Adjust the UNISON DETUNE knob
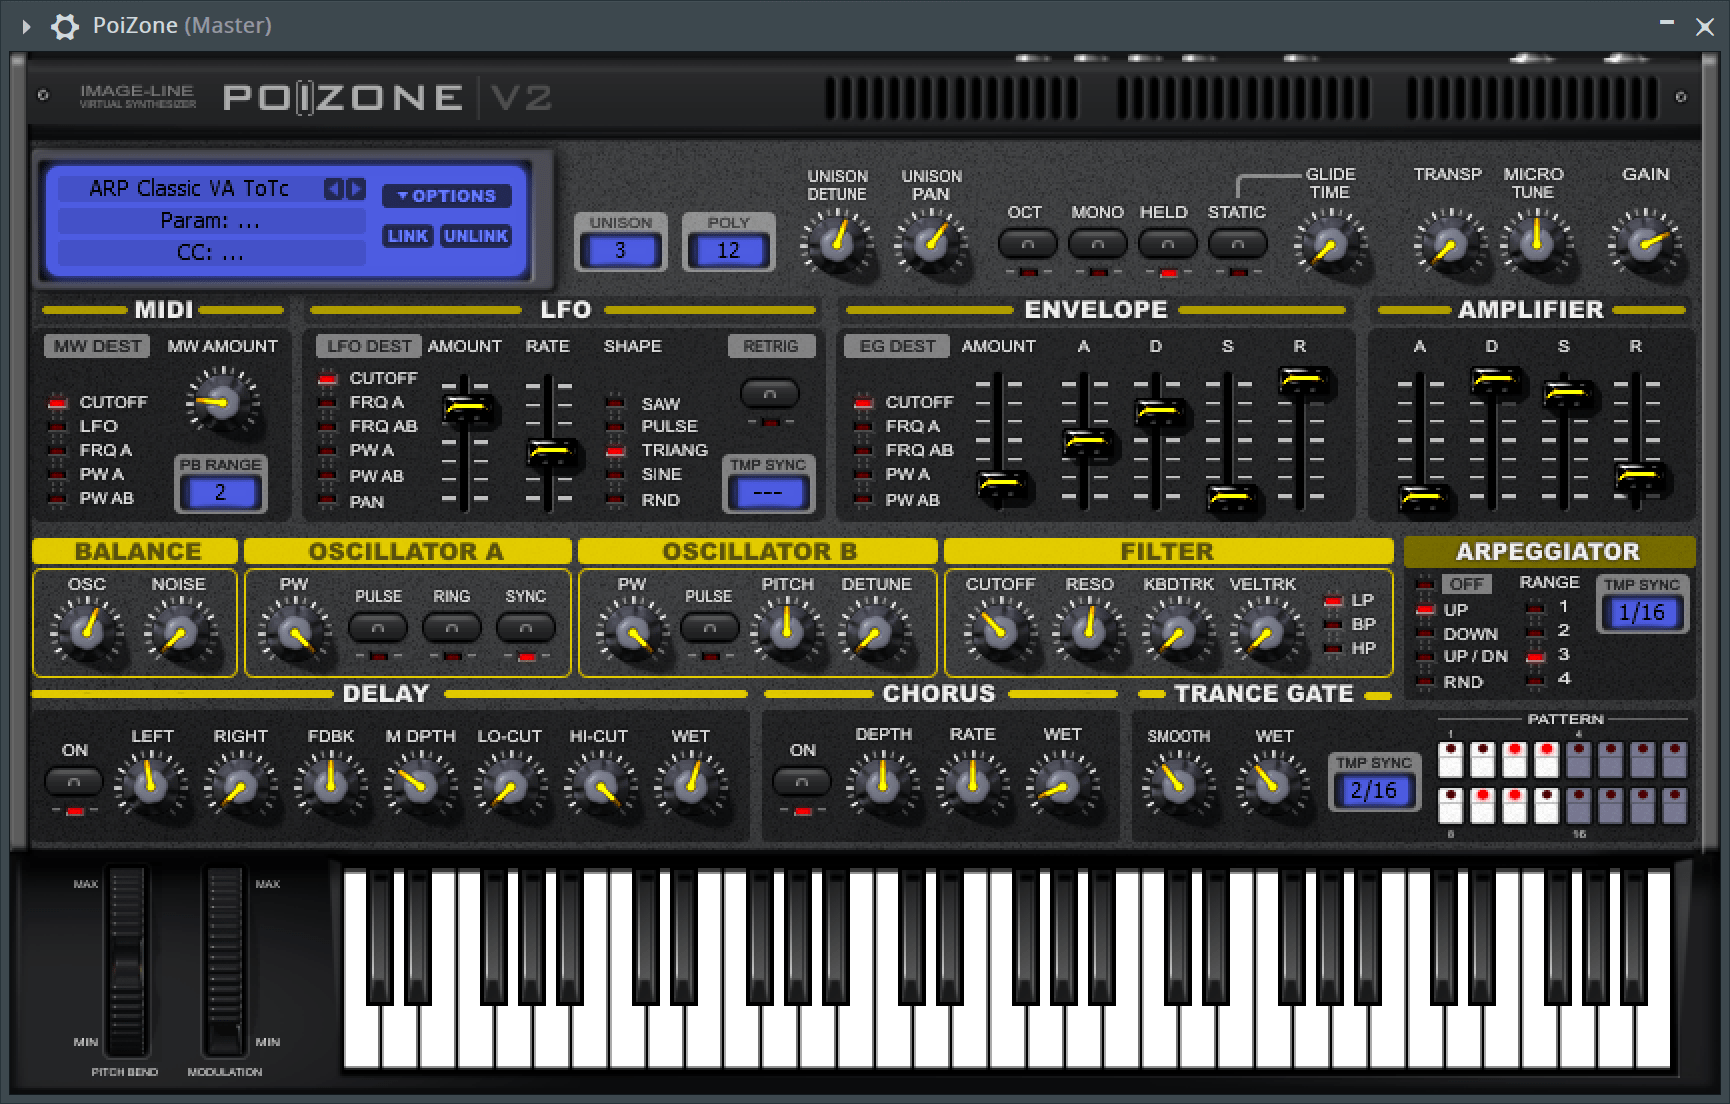Image resolution: width=1730 pixels, height=1104 pixels. (837, 242)
